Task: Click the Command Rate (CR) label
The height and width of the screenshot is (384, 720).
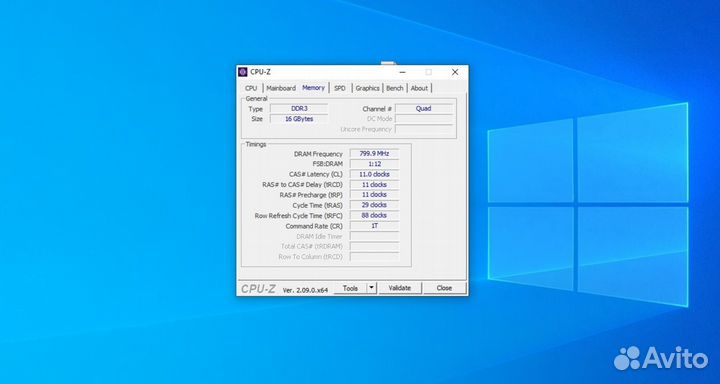Action: 314,226
